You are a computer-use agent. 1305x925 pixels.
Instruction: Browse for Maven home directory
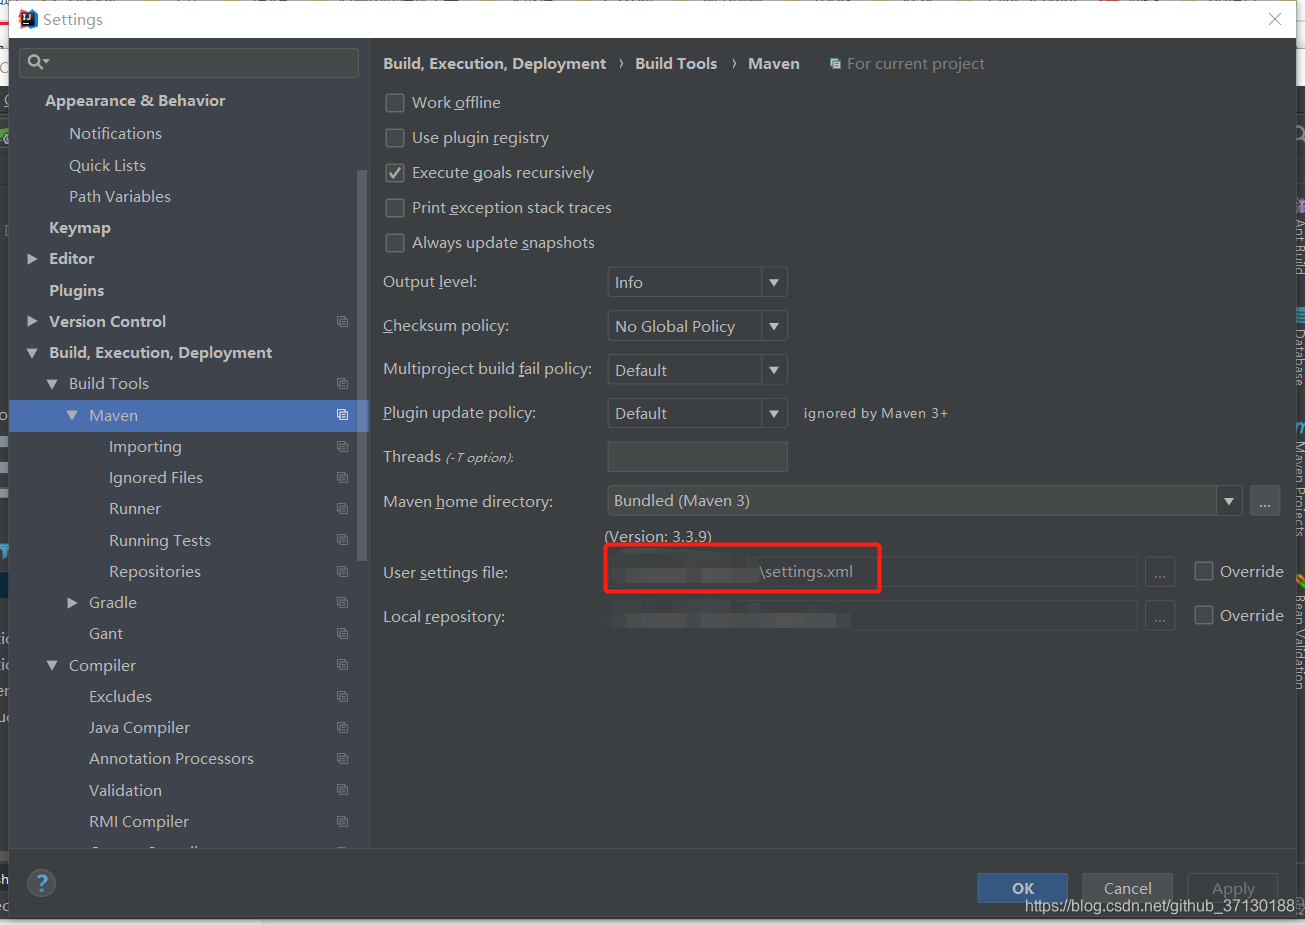(1265, 501)
